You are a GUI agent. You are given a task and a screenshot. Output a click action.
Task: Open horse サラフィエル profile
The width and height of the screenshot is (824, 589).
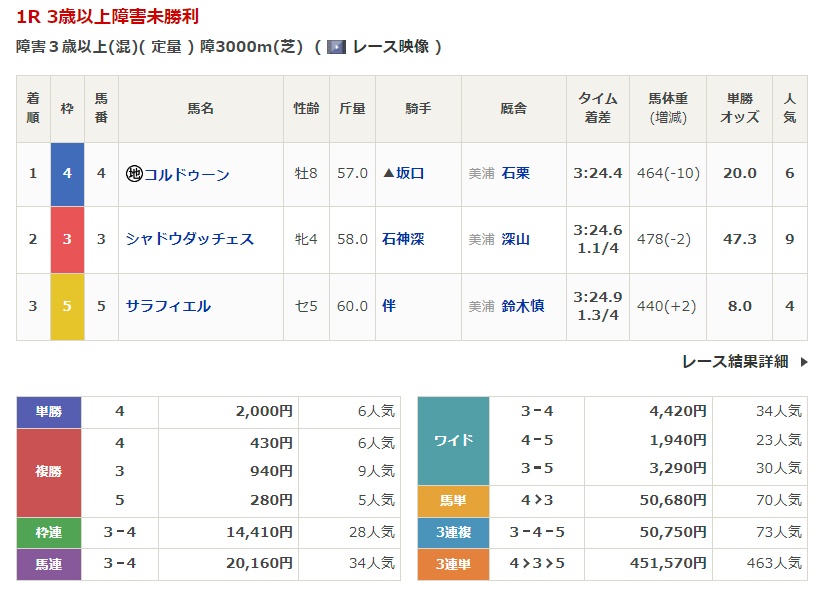[168, 306]
